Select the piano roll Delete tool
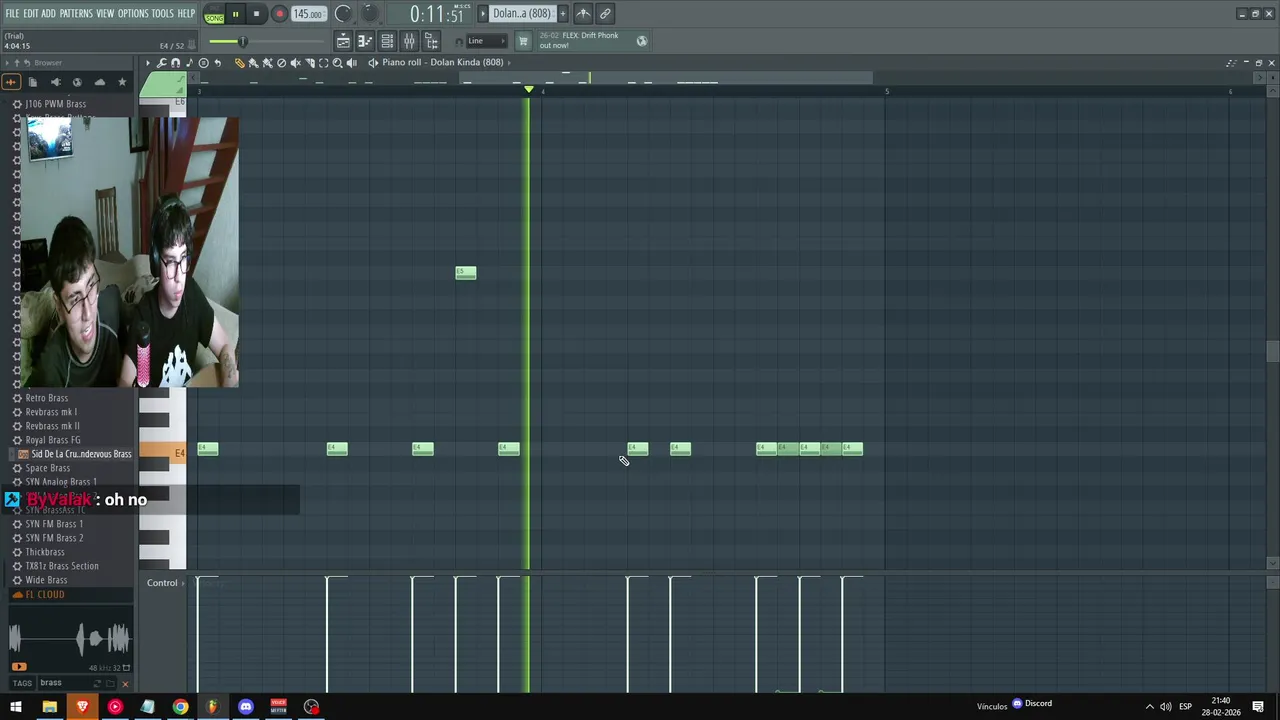This screenshot has width=1280, height=720. click(x=281, y=63)
